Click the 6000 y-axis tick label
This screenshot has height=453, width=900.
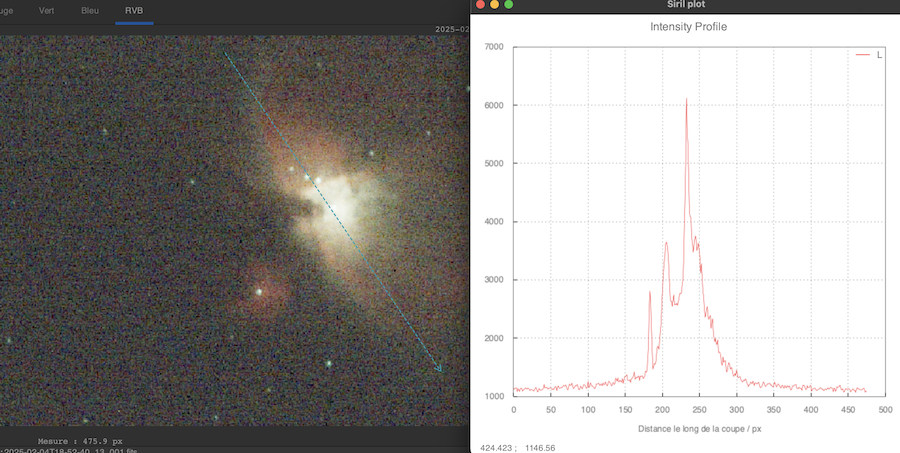(494, 106)
